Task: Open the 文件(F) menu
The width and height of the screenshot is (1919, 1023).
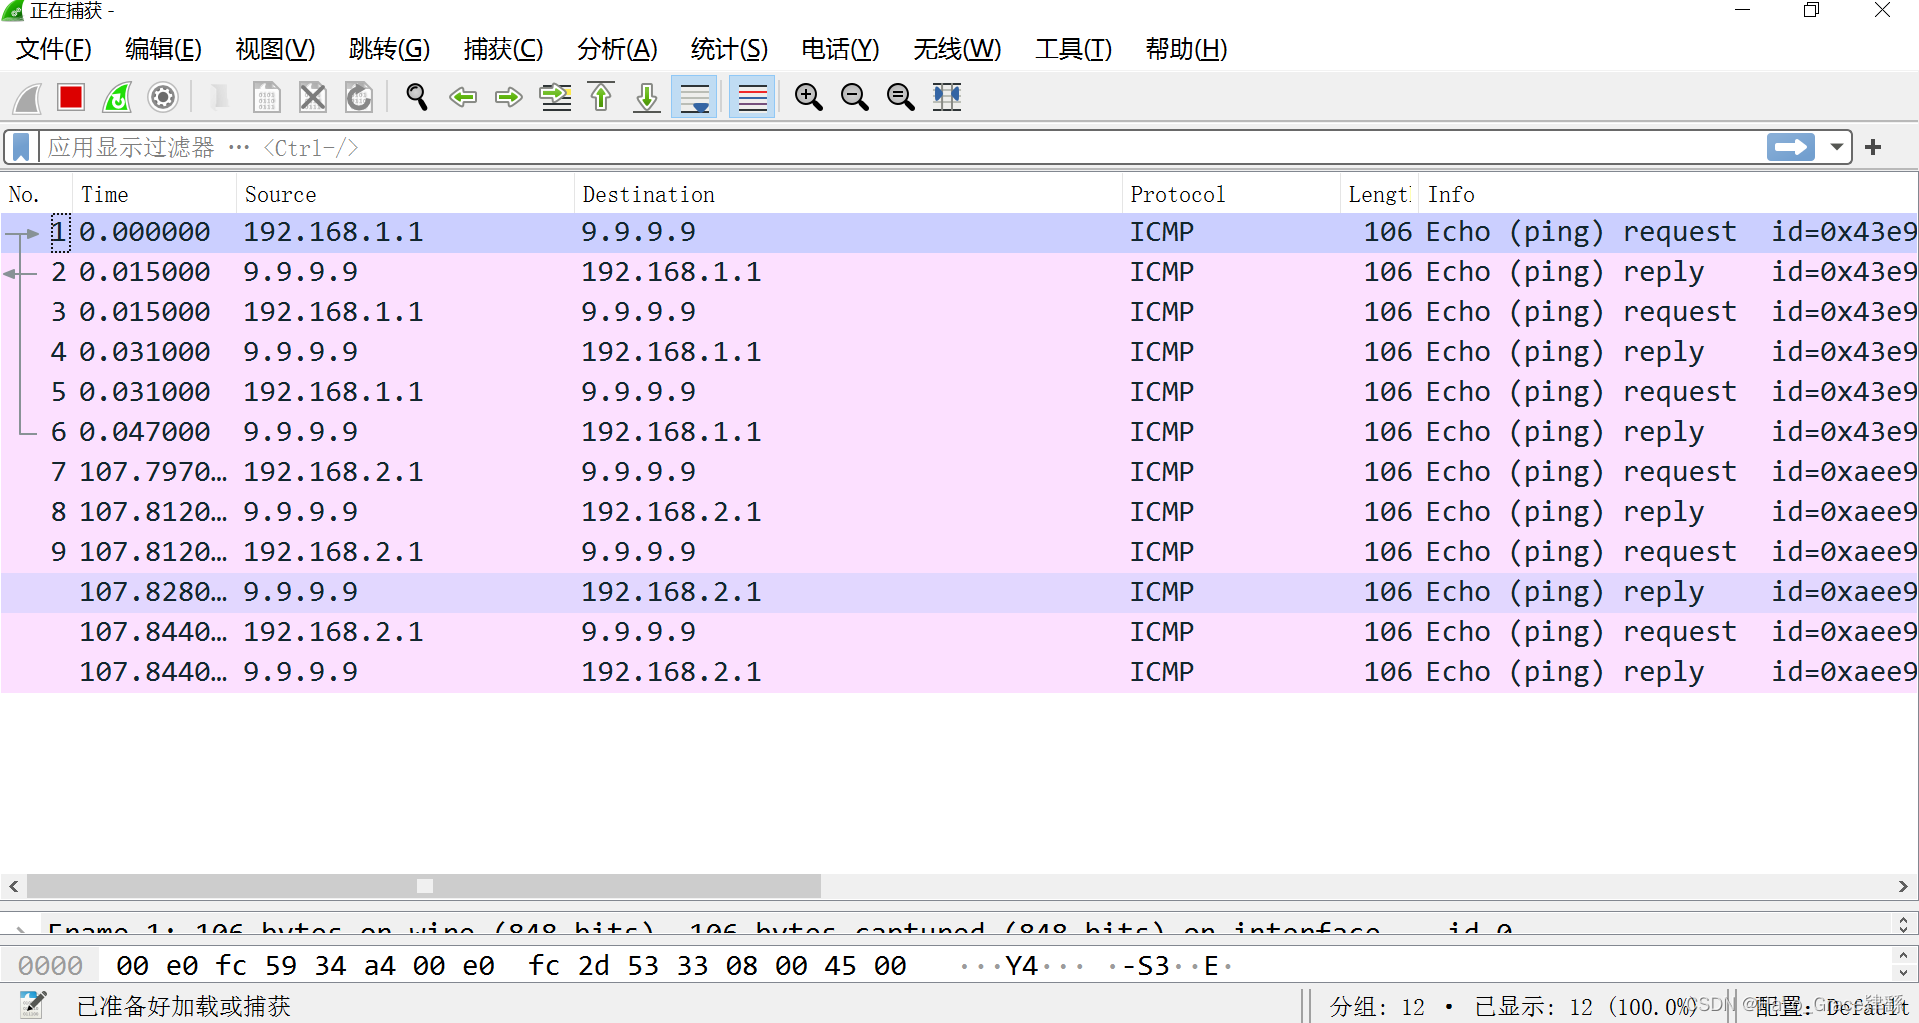Action: coord(54,49)
